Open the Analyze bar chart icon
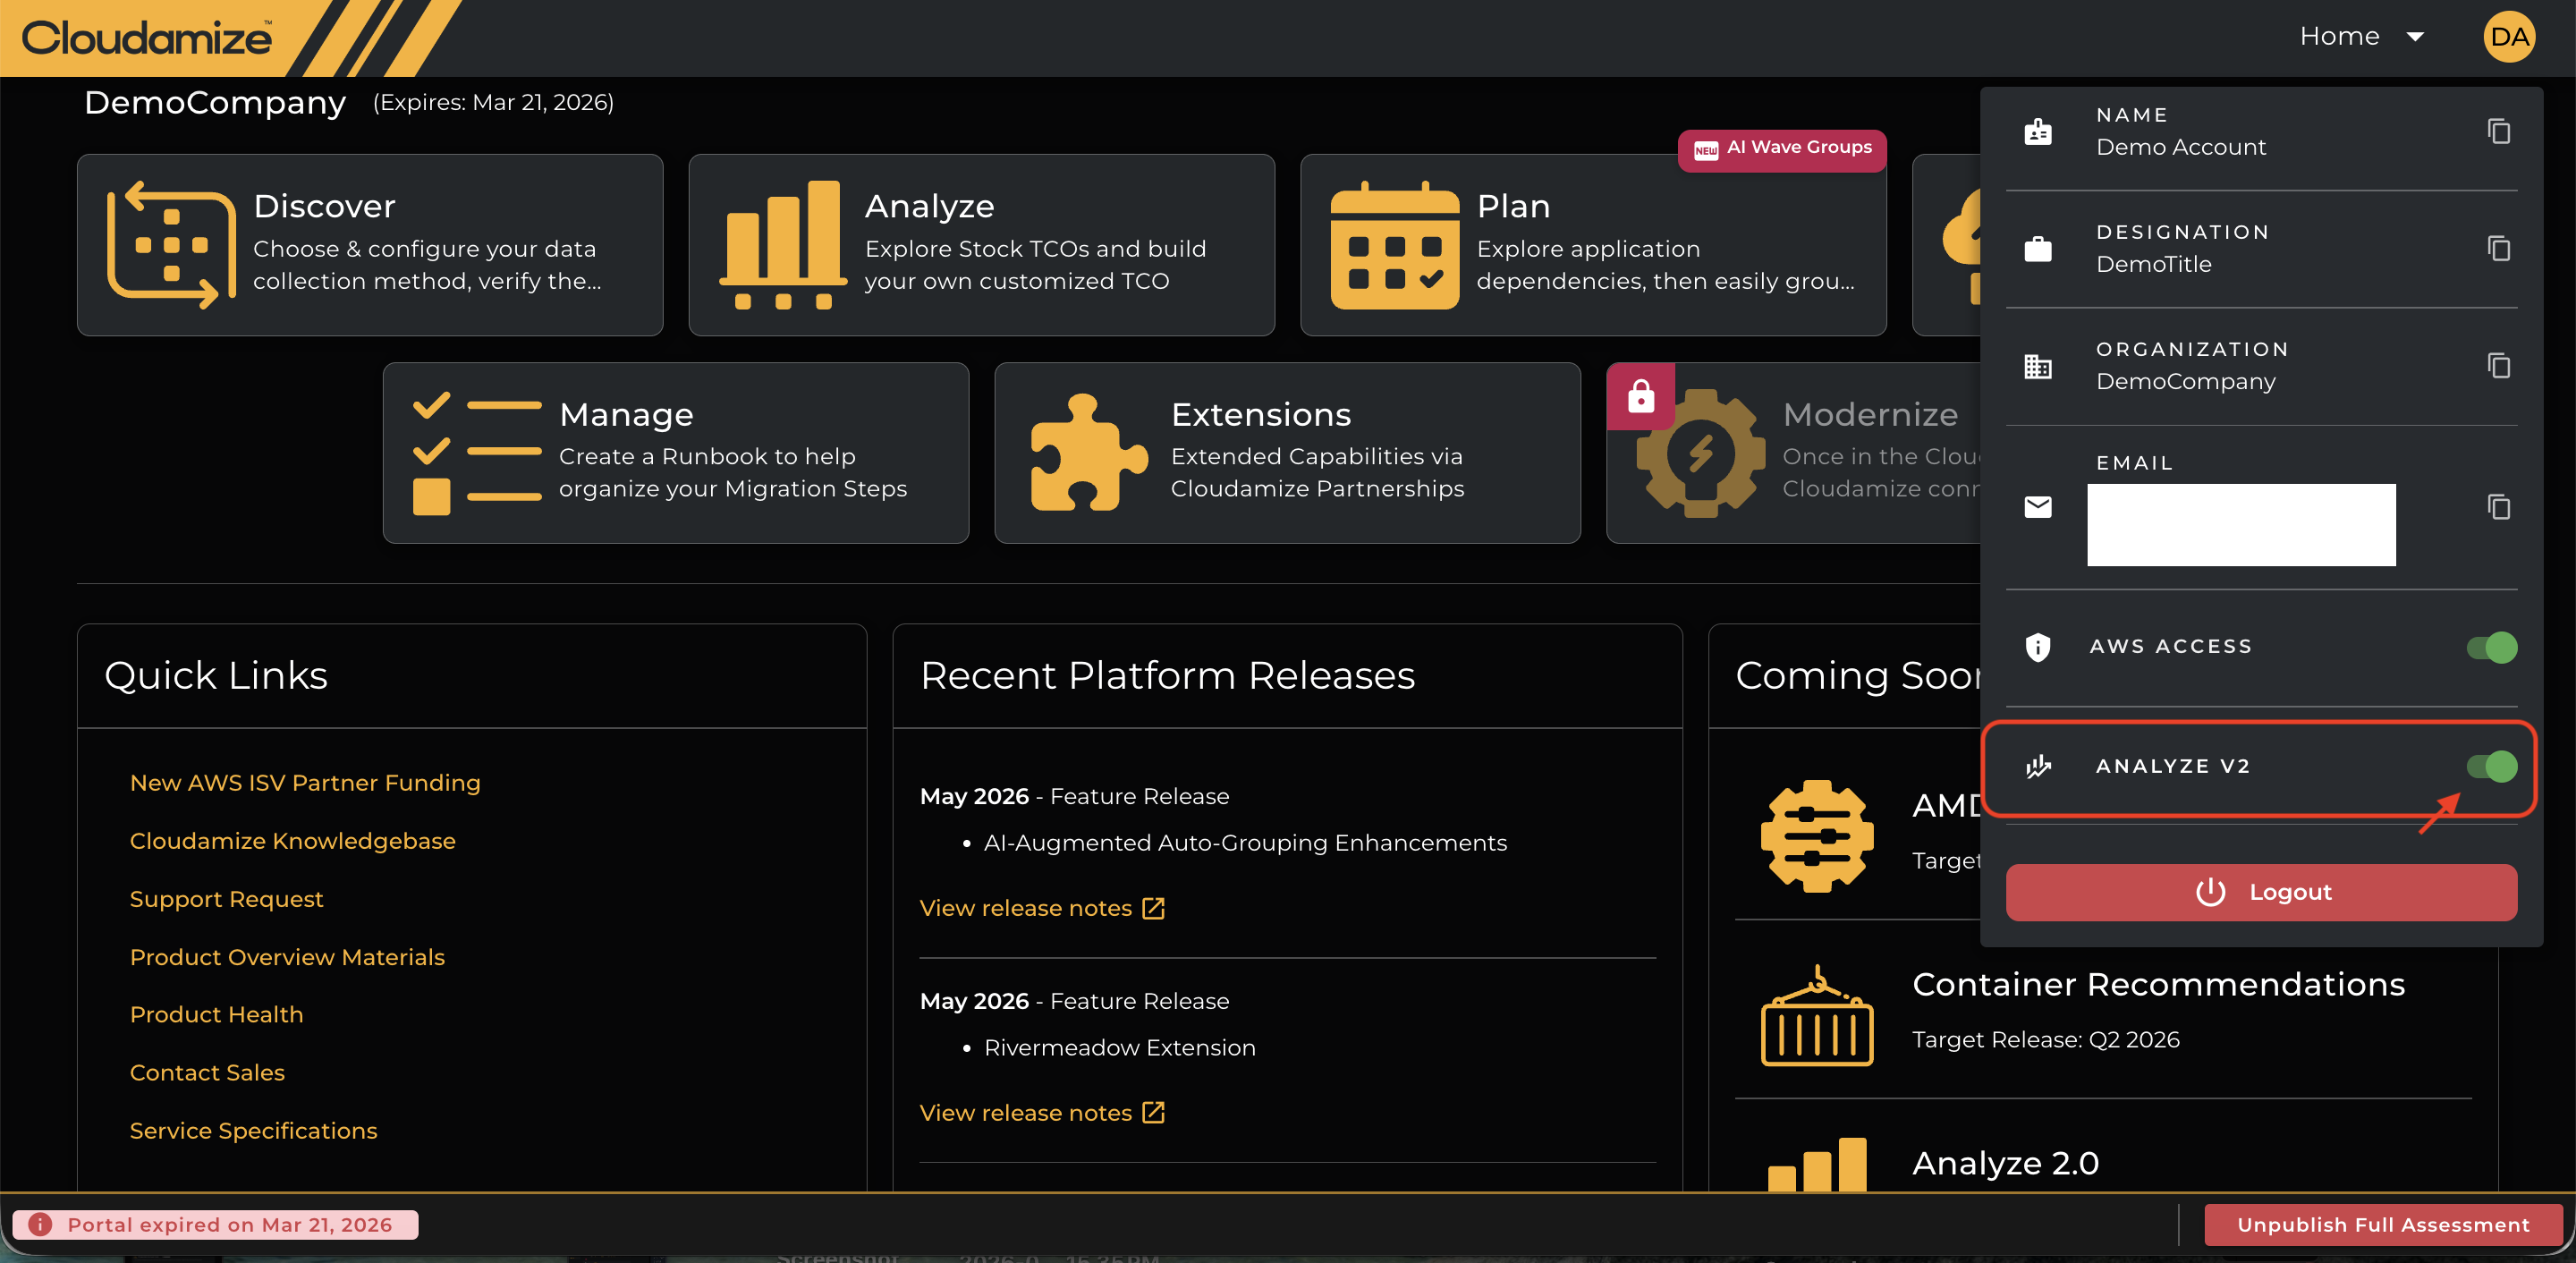This screenshot has width=2576, height=1263. coord(783,245)
